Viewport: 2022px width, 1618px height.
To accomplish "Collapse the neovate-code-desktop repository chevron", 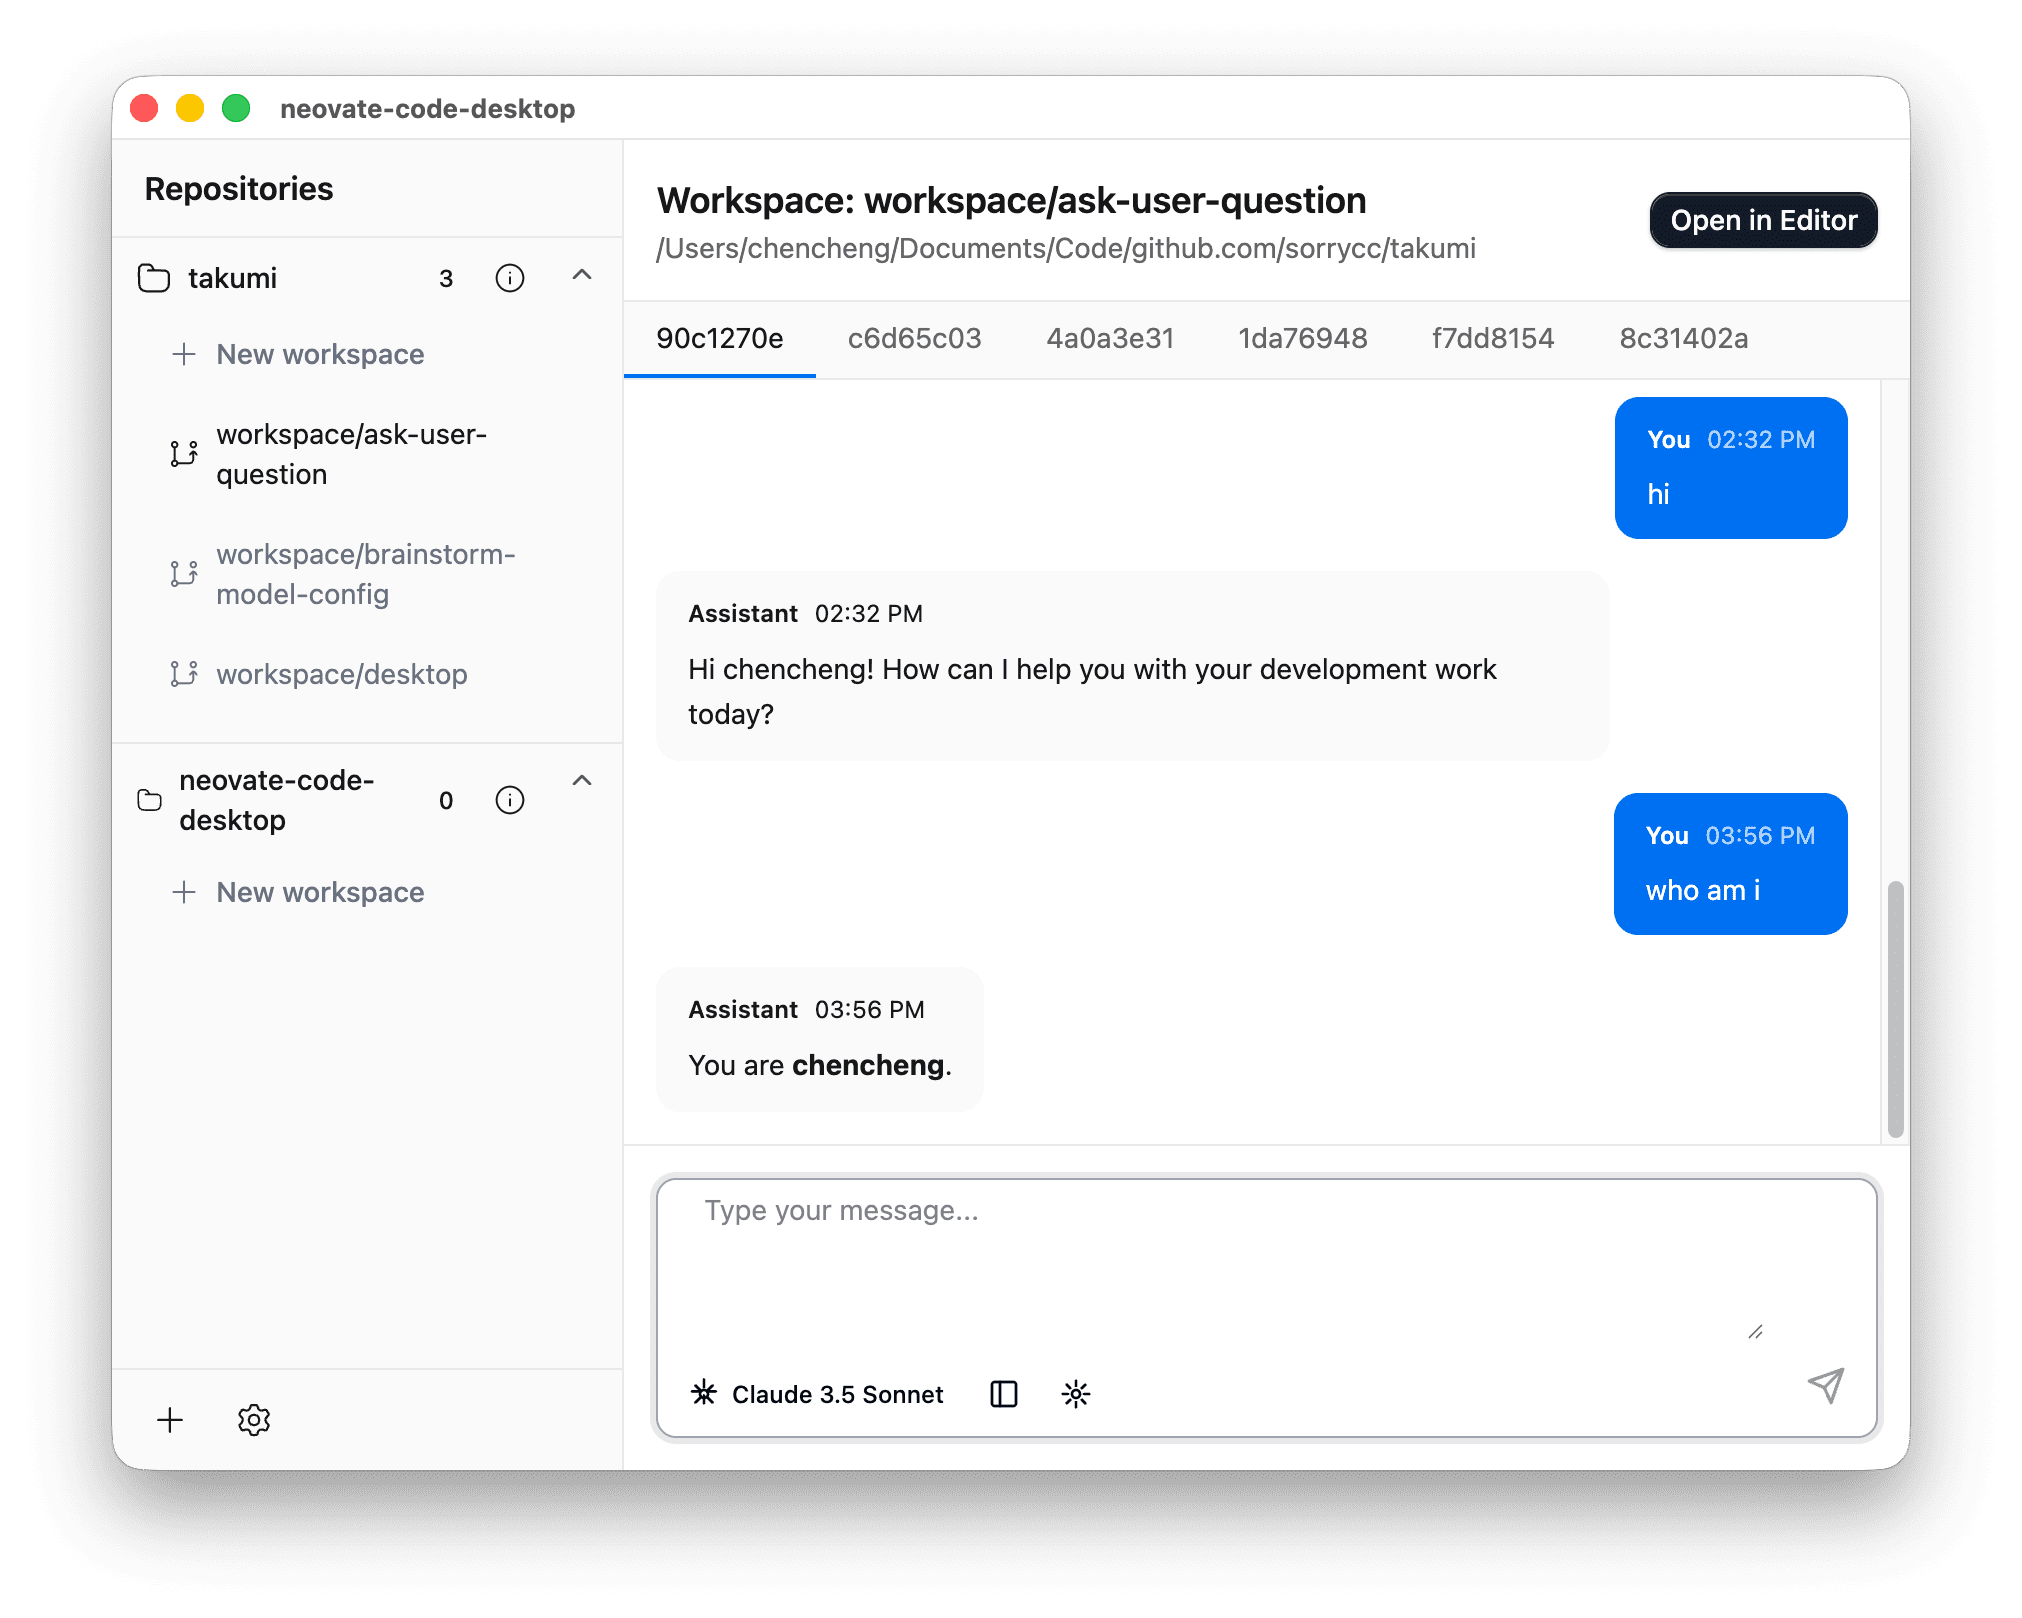I will (582, 781).
